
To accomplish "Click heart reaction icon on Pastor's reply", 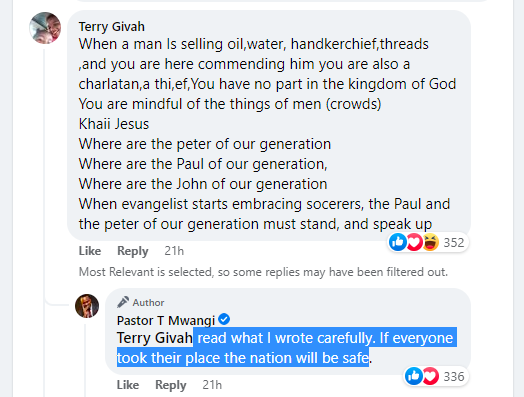I will tap(430, 376).
